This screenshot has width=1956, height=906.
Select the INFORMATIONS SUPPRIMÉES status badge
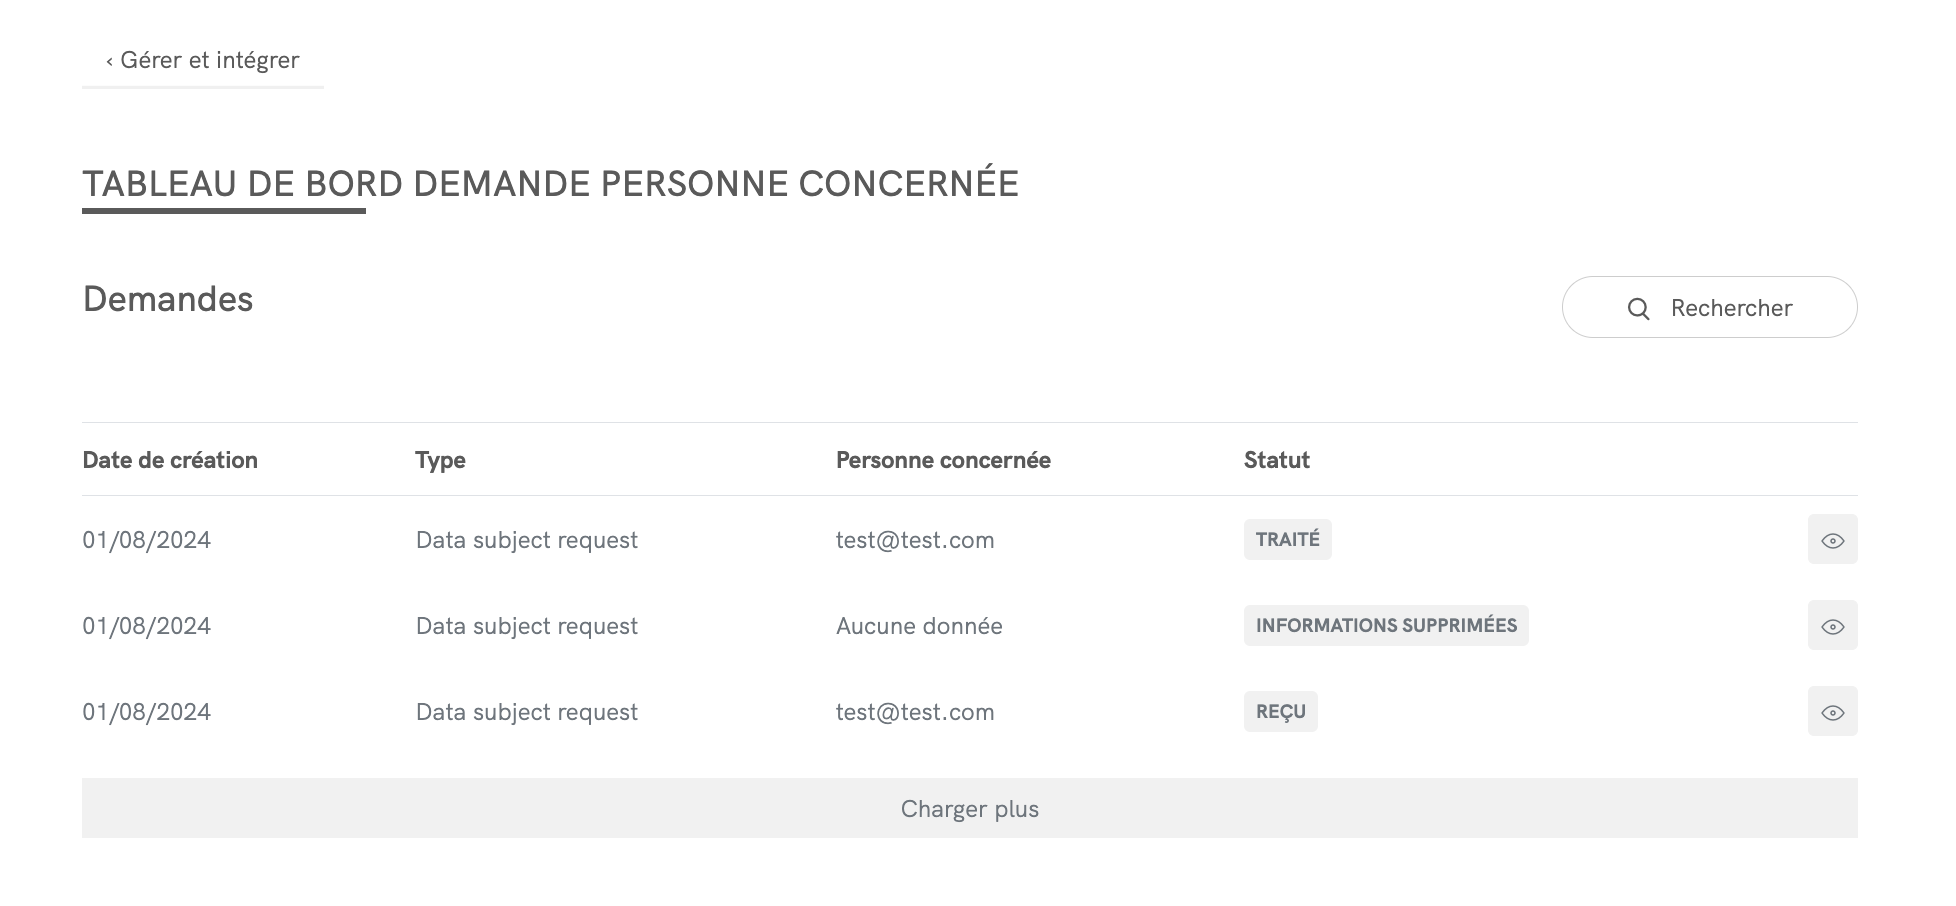(x=1385, y=626)
